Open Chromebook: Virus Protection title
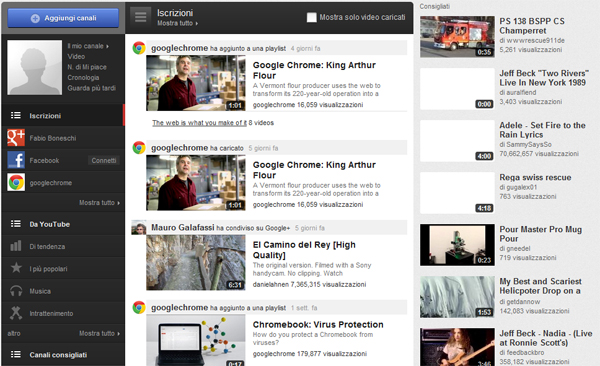 pos(318,325)
